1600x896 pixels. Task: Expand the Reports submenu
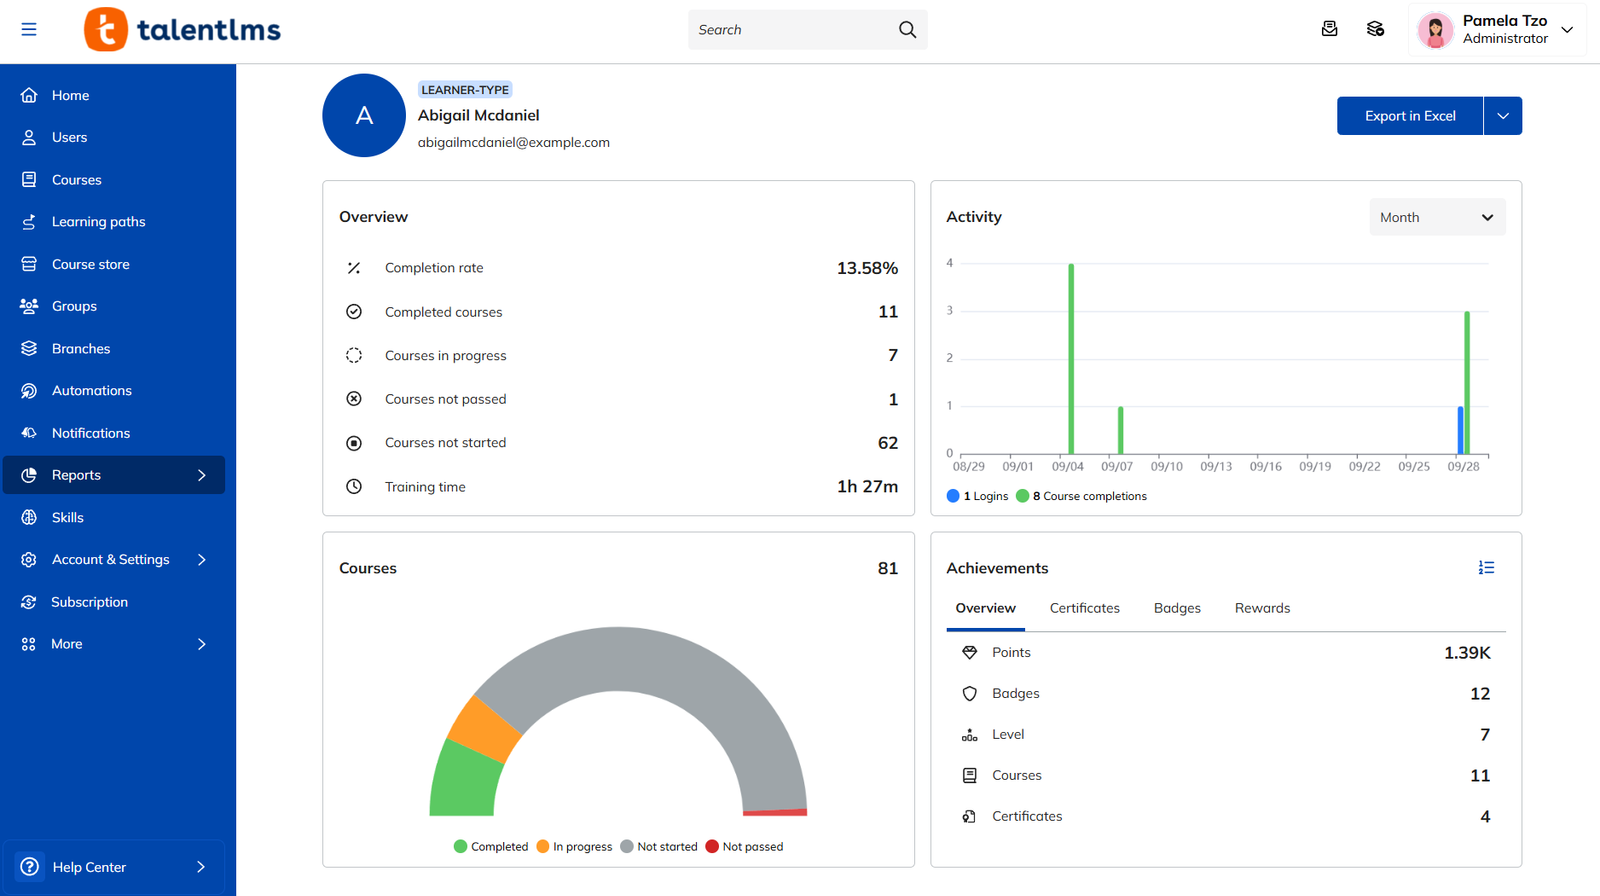click(x=114, y=475)
